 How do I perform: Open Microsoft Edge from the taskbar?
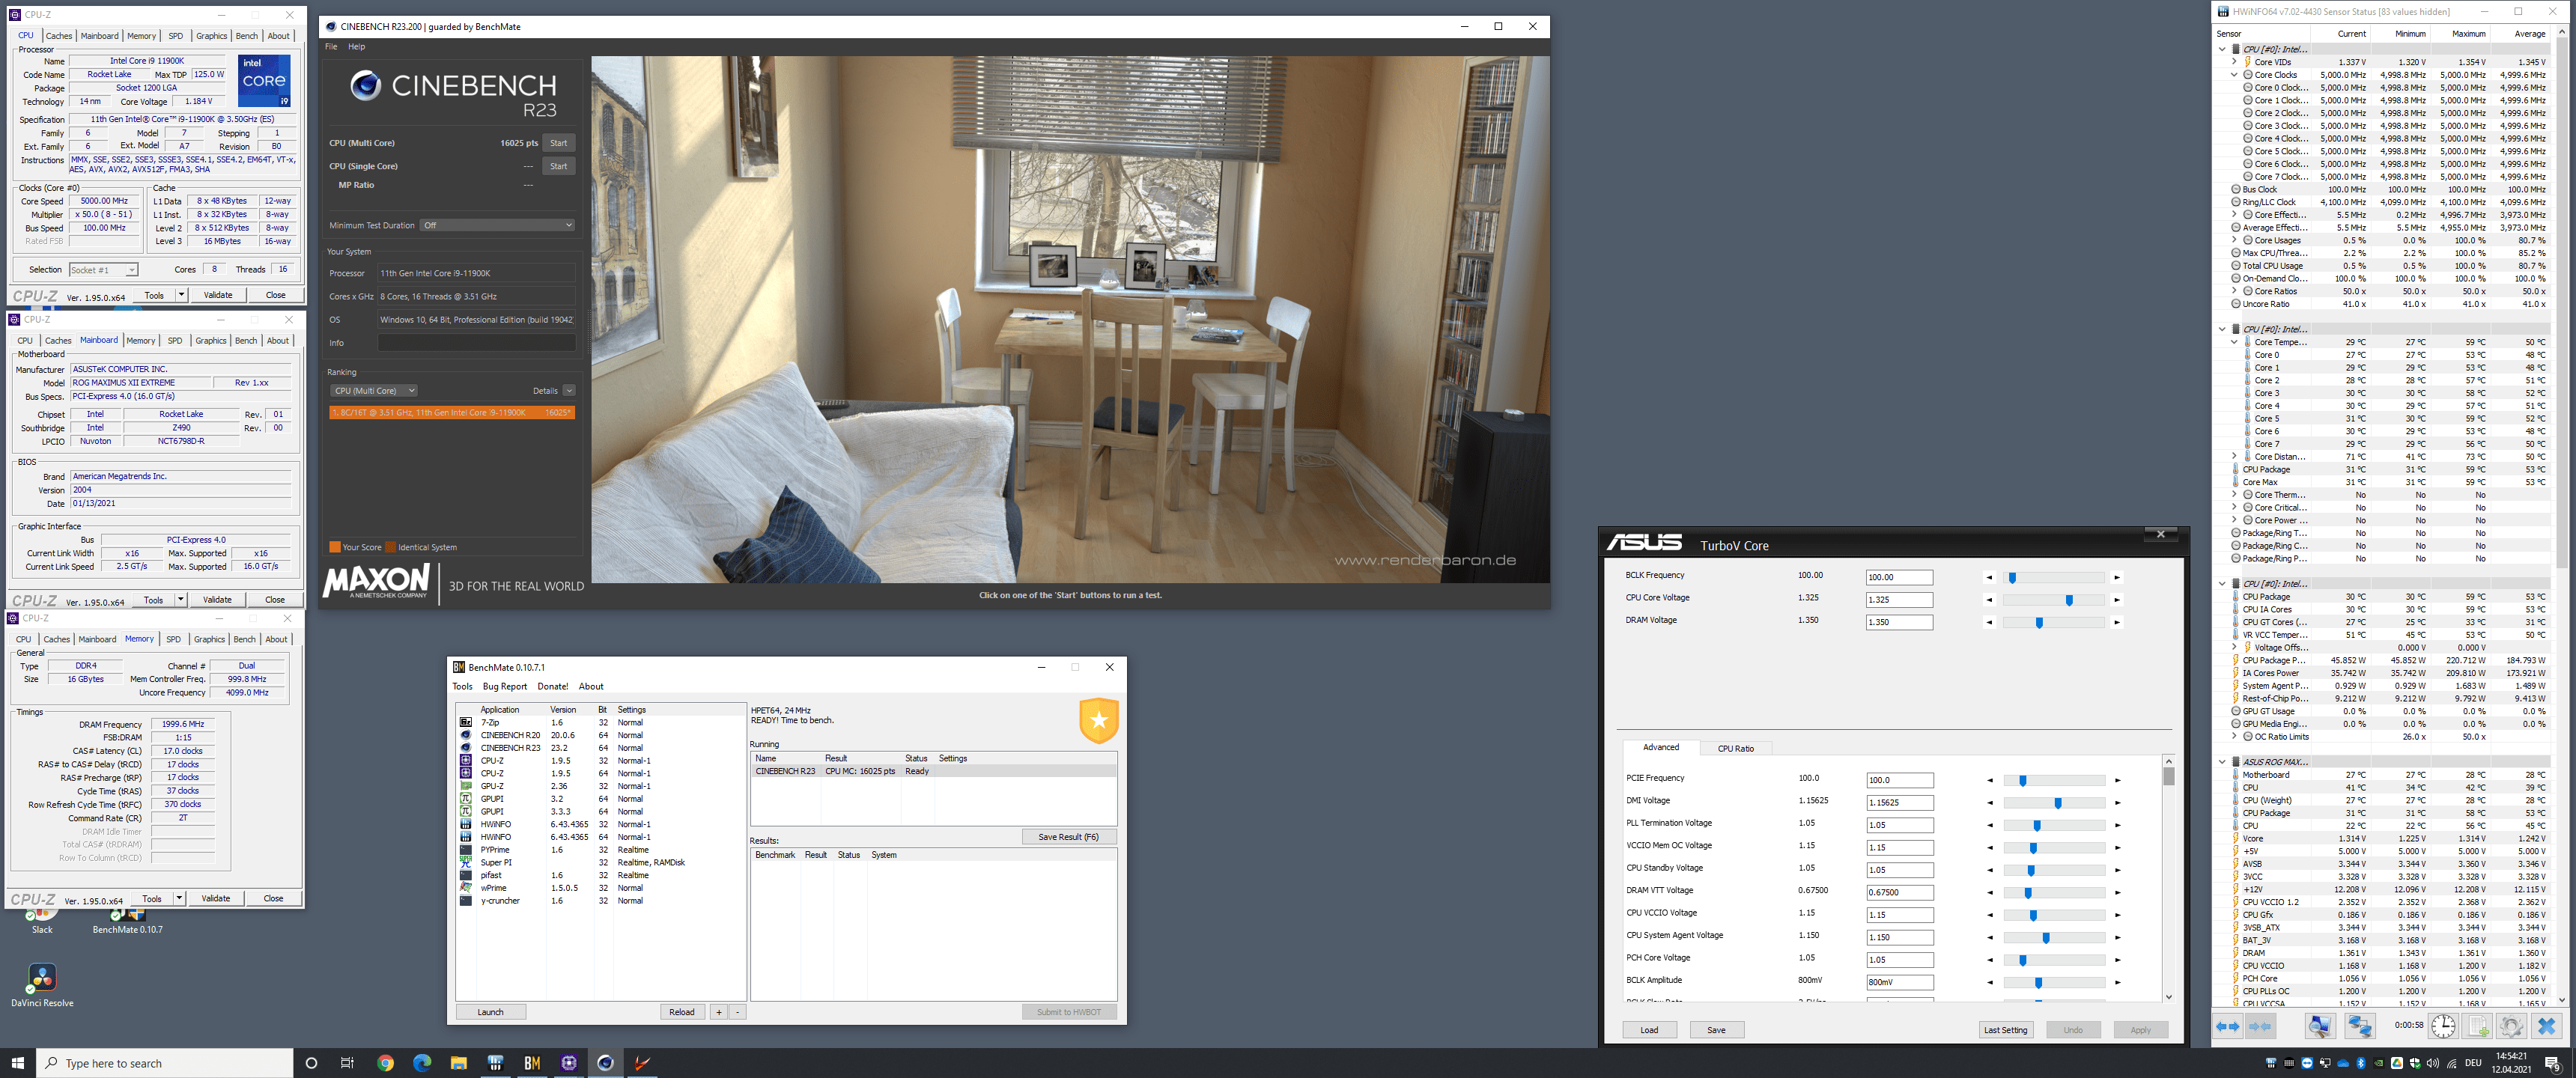(422, 1063)
